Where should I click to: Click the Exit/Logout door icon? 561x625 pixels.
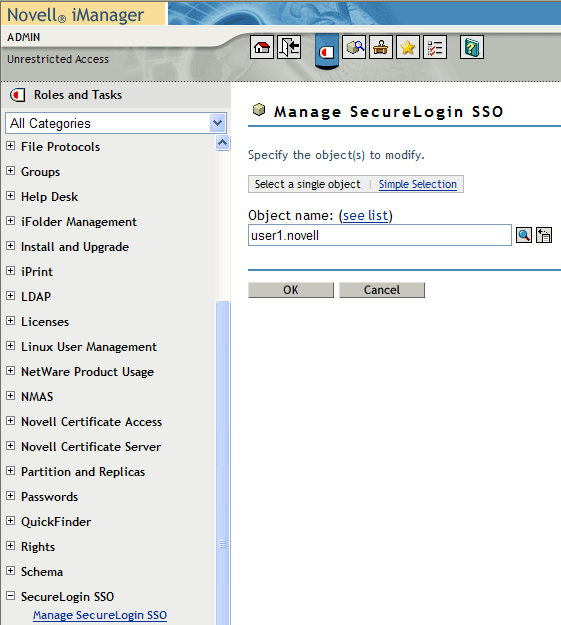point(289,47)
